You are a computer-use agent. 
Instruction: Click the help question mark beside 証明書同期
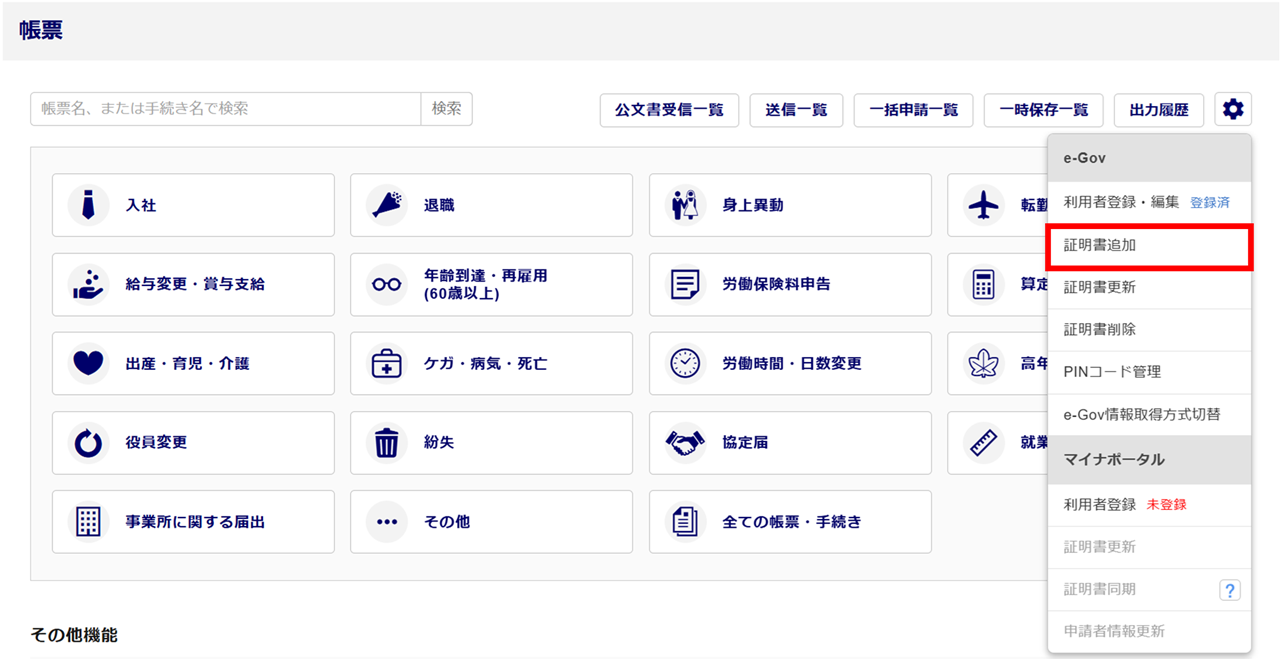coord(1229,590)
